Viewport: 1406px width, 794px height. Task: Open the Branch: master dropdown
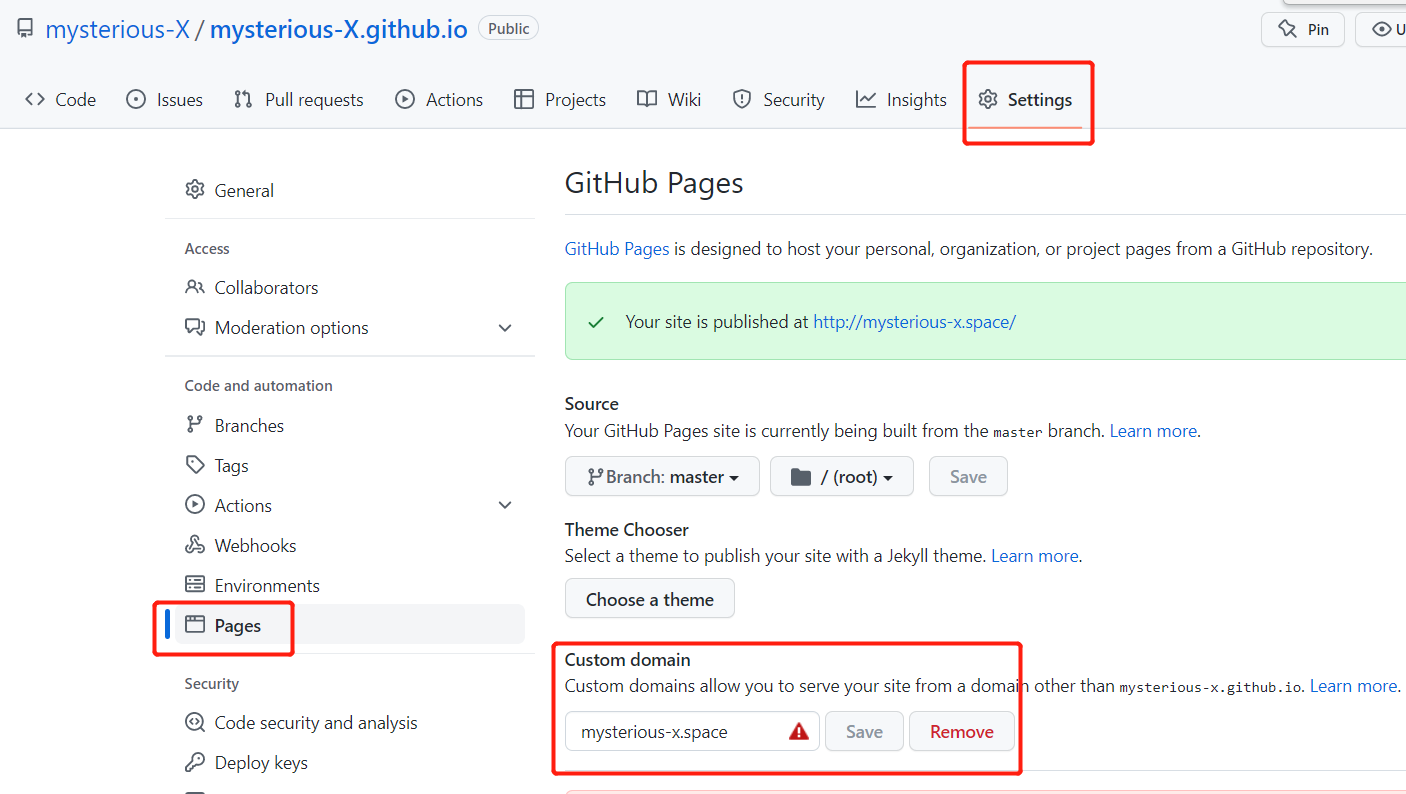pyautogui.click(x=662, y=477)
